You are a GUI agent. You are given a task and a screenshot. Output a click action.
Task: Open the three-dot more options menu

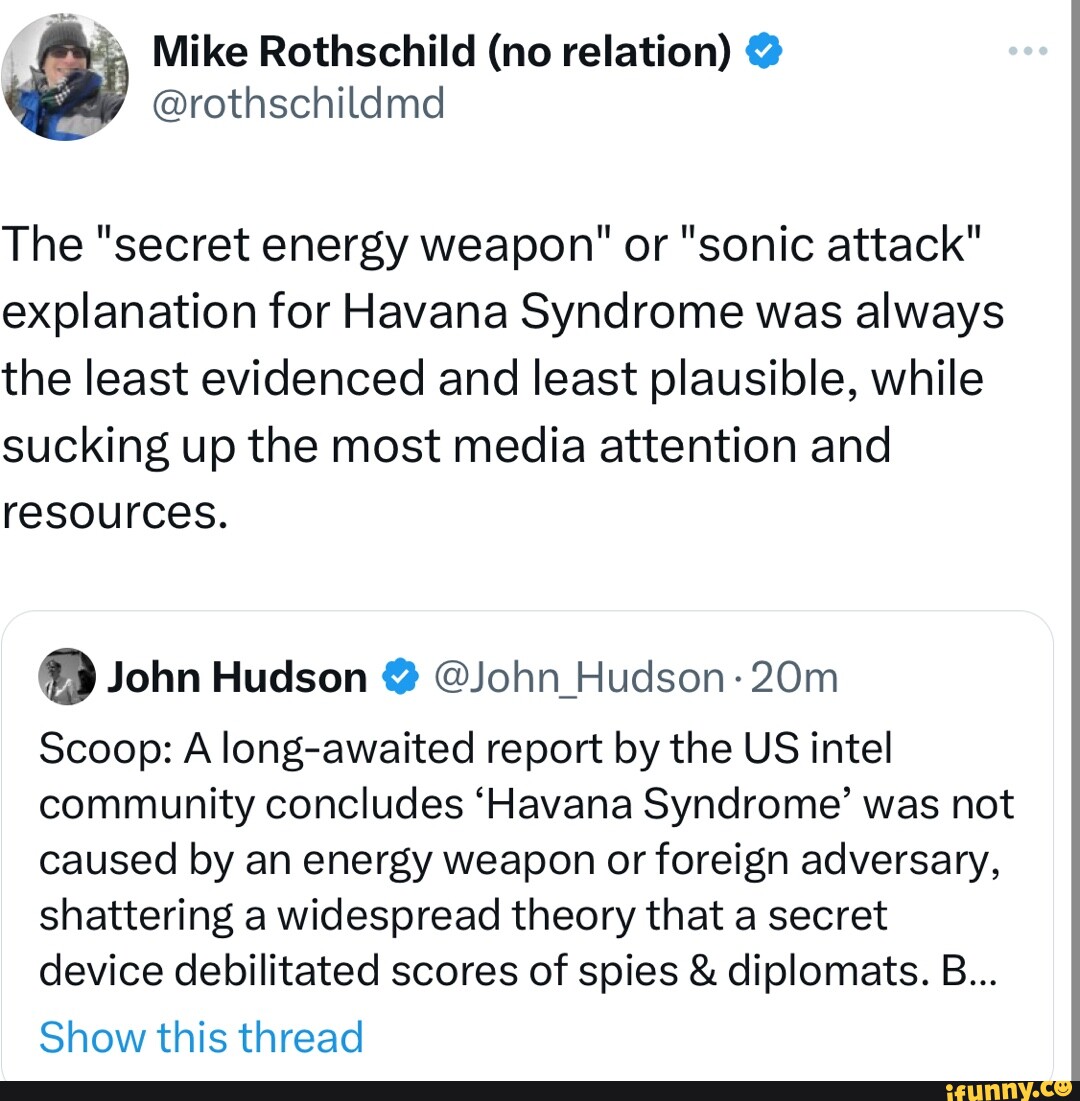pyautogui.click(x=1027, y=50)
